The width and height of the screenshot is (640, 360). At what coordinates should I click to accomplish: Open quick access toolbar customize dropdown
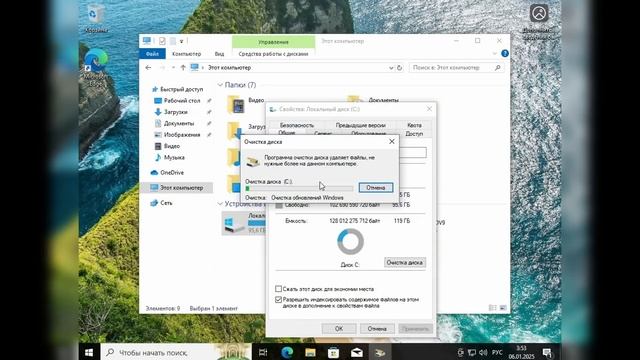point(181,41)
